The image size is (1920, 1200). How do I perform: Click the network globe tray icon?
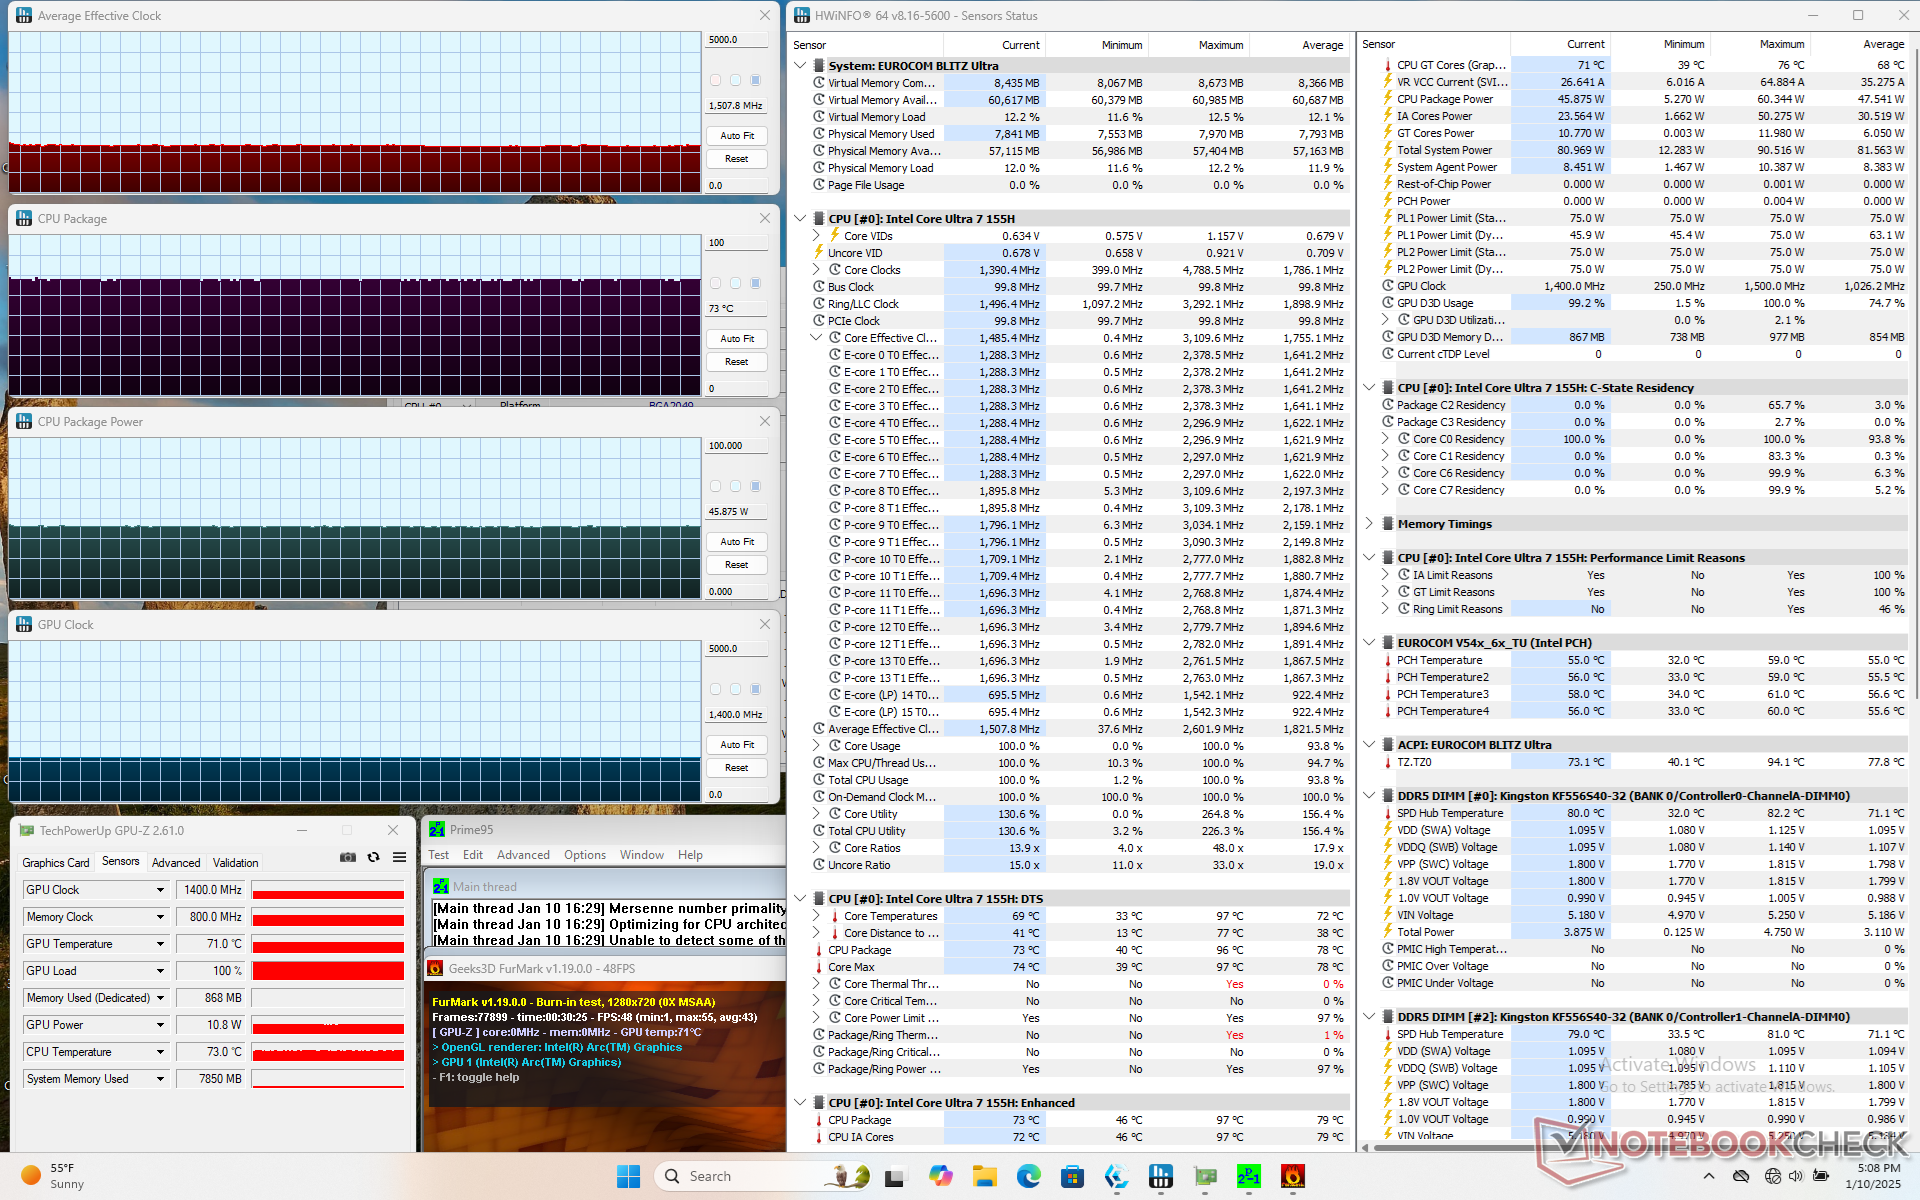(1772, 1176)
